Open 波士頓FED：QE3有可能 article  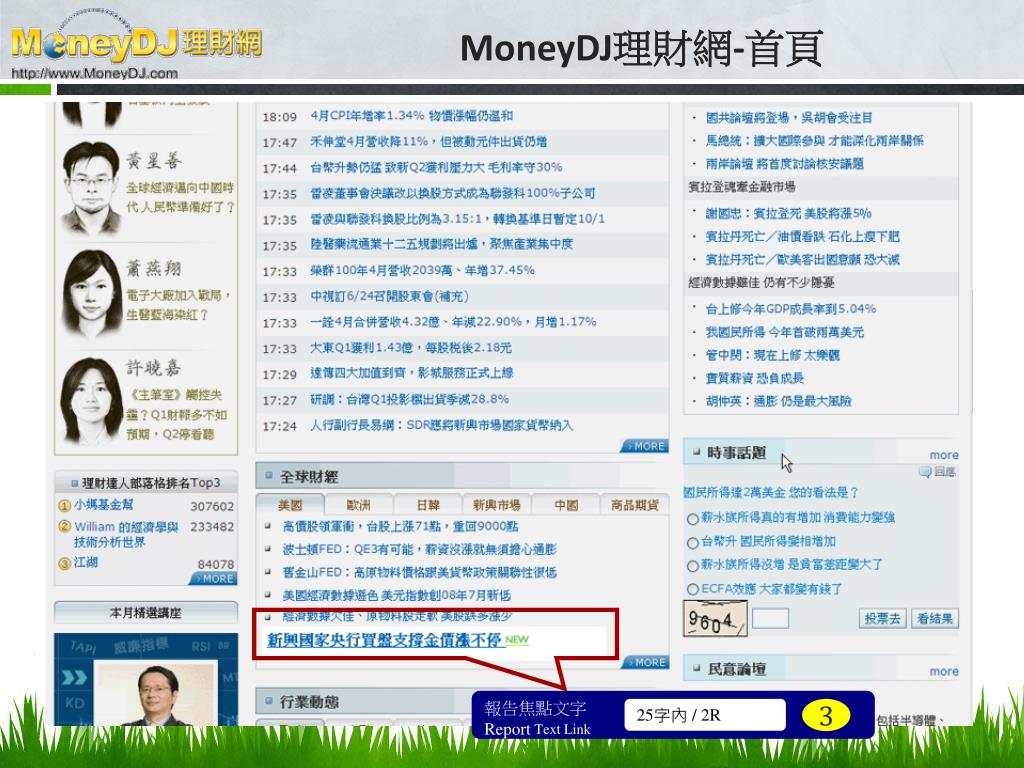pos(419,550)
